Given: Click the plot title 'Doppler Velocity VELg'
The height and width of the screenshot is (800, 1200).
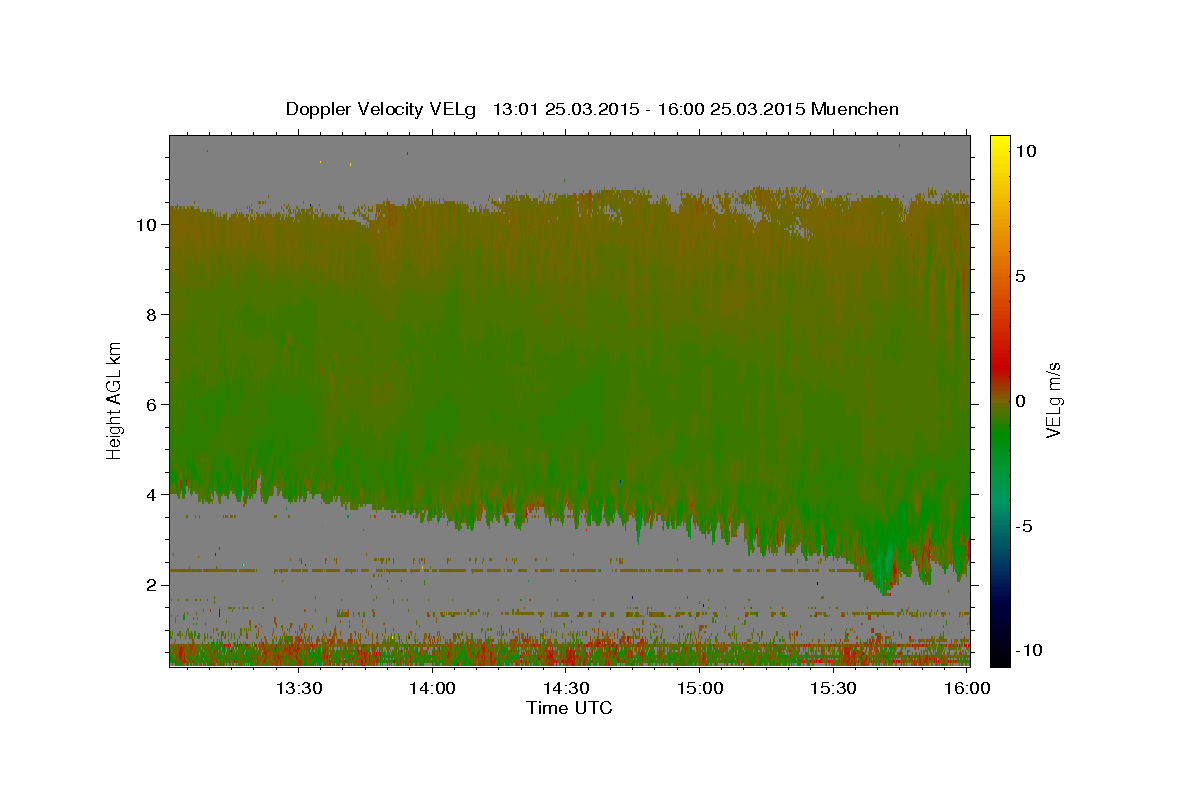Looking at the screenshot, I should [x=381, y=109].
